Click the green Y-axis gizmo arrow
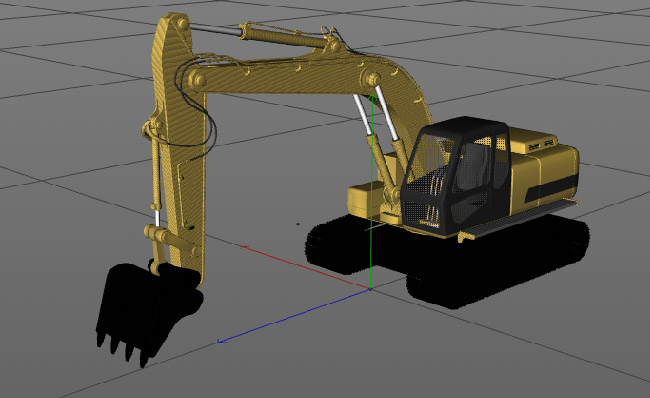This screenshot has width=650, height=398. tap(371, 191)
